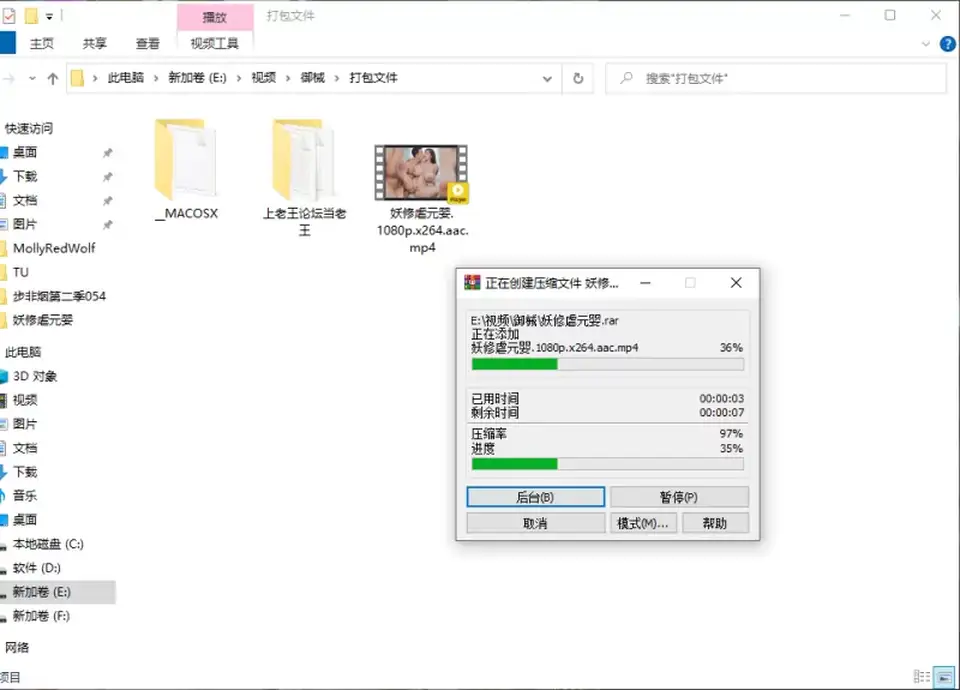Image resolution: width=960 pixels, height=690 pixels.
Task: Click the 帮助 help button
Action: [715, 523]
